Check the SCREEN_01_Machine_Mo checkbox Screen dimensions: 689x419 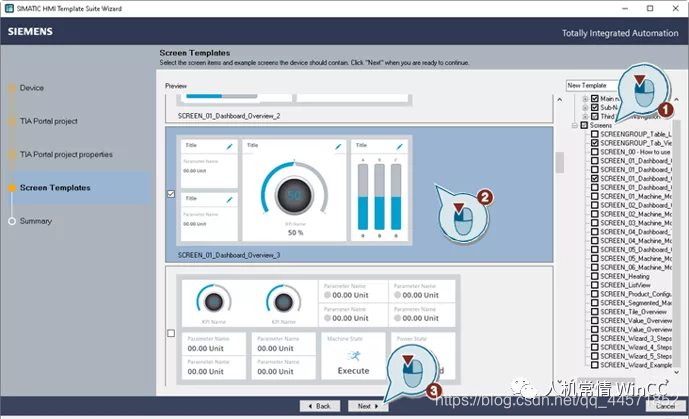[x=595, y=196]
